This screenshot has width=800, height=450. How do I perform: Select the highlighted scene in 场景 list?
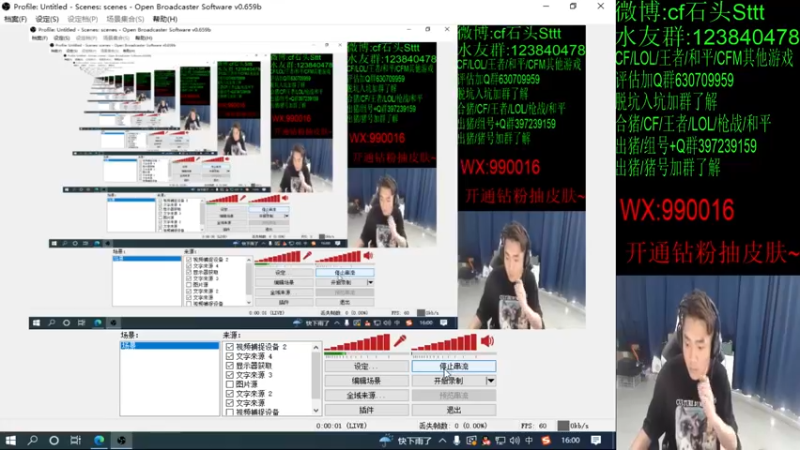(x=169, y=345)
